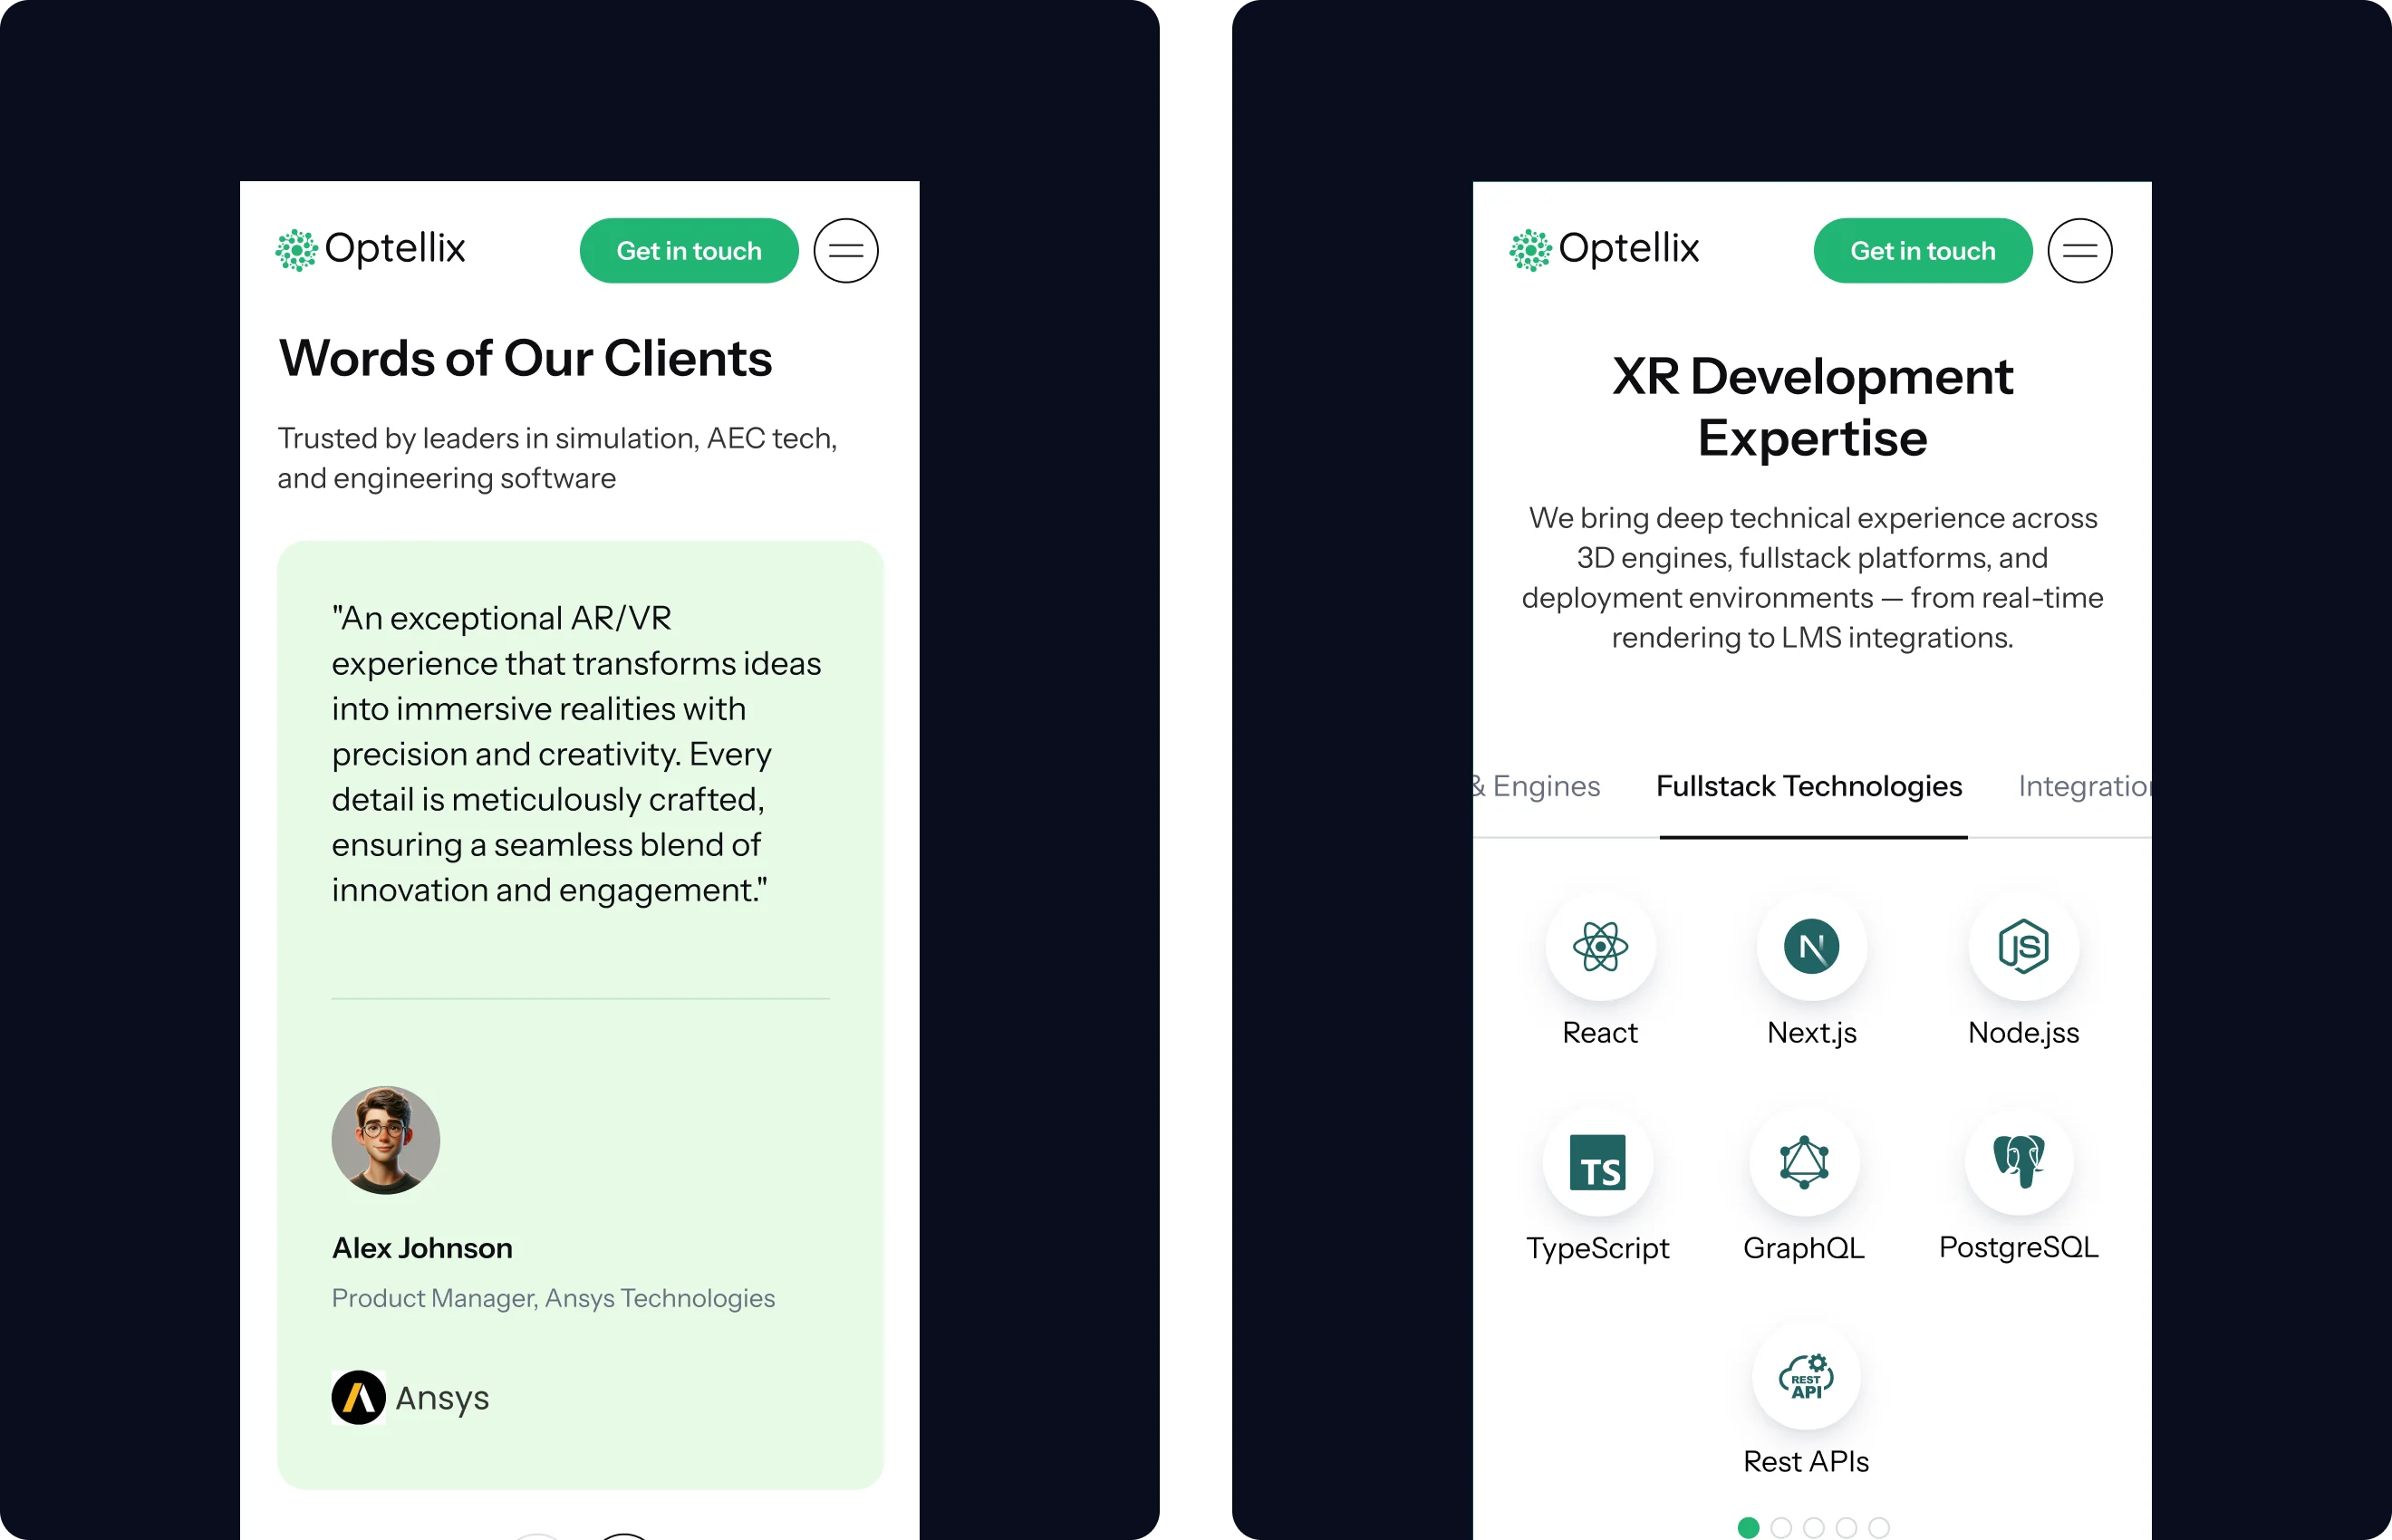Click the Next.js logo icon
This screenshot has width=2392, height=1540.
tap(1811, 946)
